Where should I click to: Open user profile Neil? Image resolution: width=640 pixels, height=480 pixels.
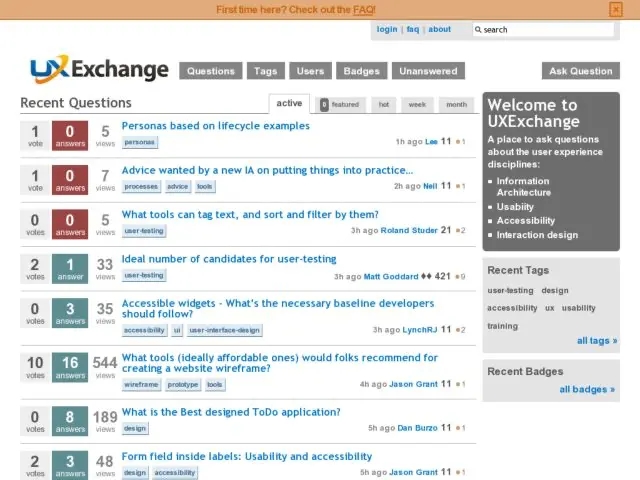[430, 186]
